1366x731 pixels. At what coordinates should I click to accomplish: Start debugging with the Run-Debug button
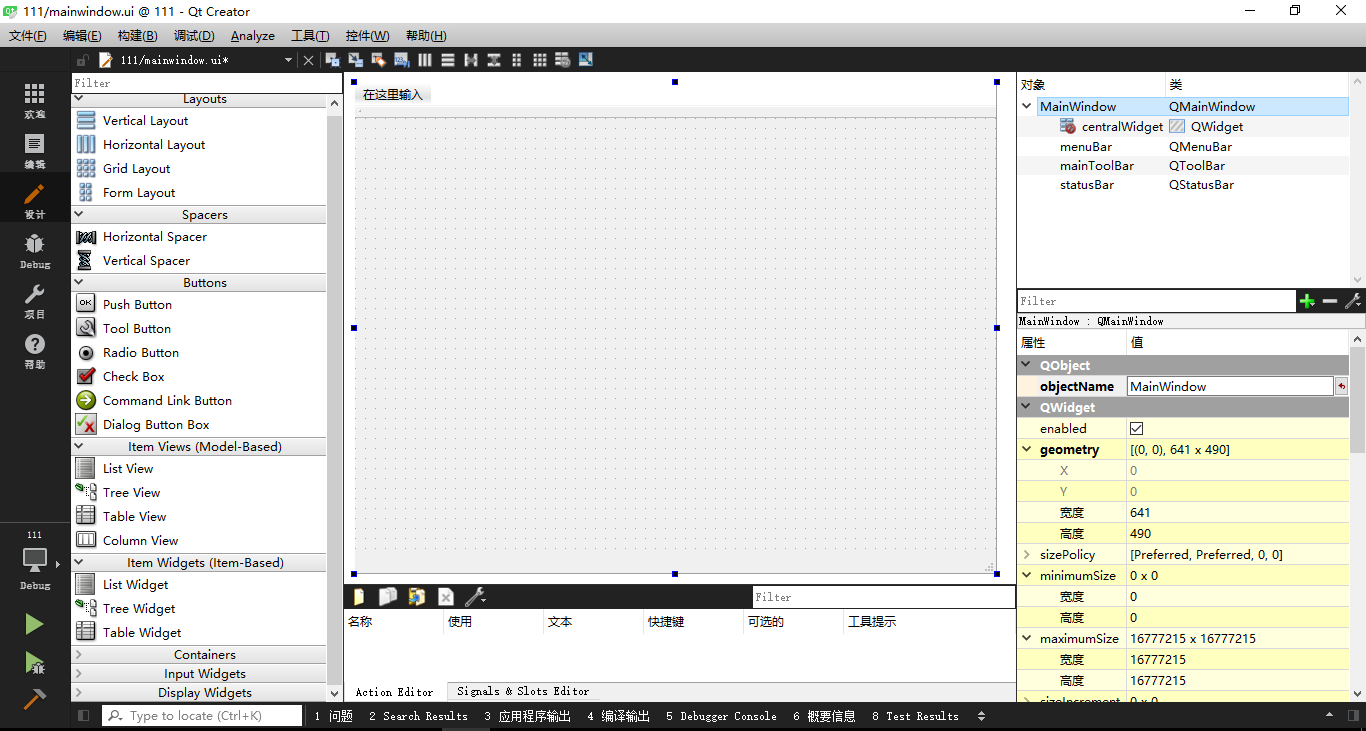click(34, 662)
